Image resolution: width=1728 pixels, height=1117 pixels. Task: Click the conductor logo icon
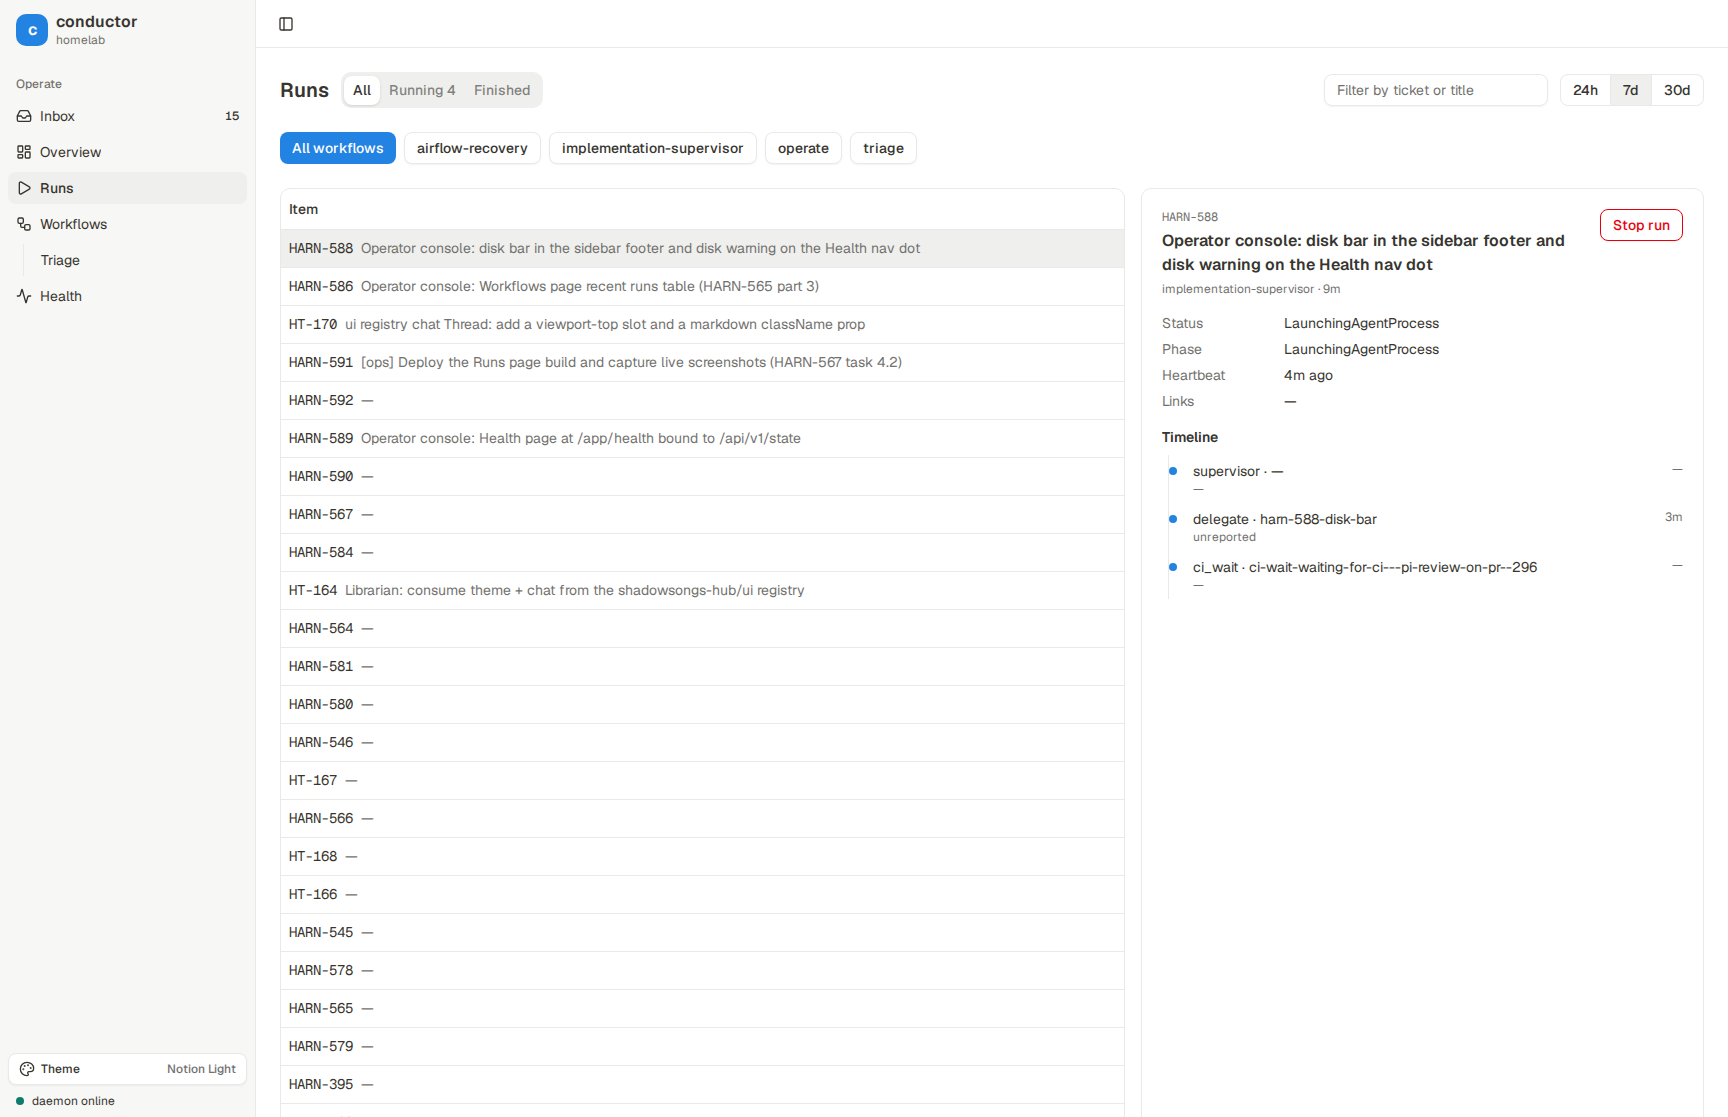32,30
